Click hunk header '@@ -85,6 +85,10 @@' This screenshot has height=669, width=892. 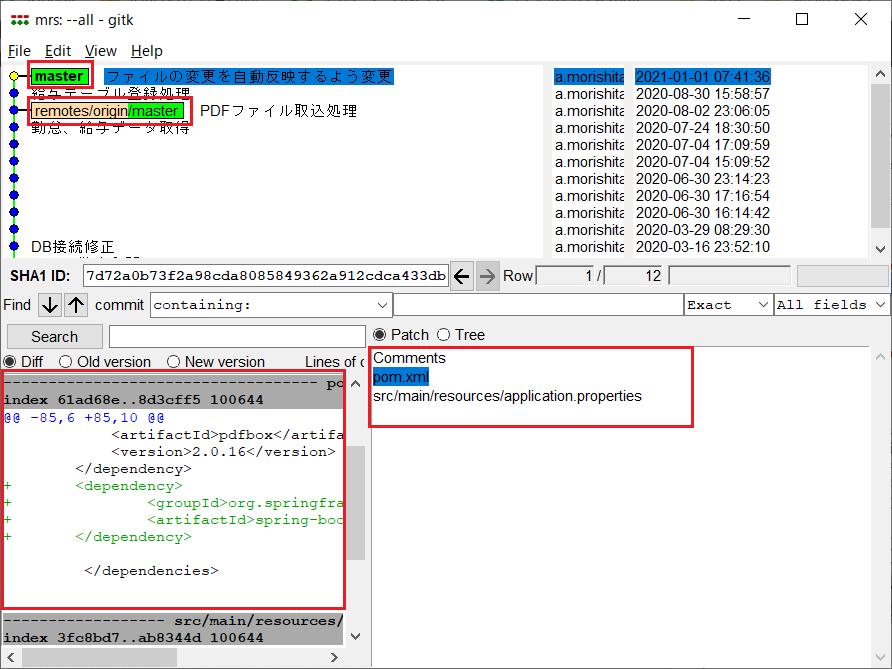click(84, 418)
